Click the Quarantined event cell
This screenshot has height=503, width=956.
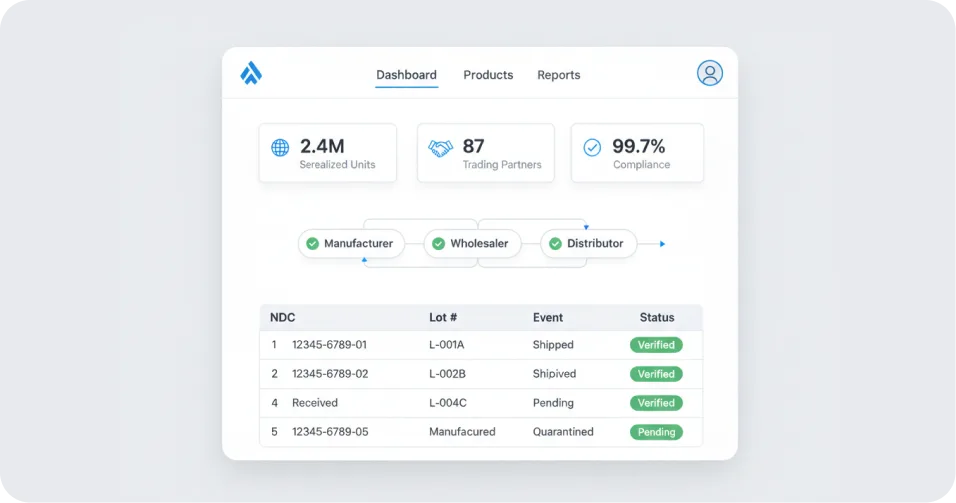click(563, 432)
